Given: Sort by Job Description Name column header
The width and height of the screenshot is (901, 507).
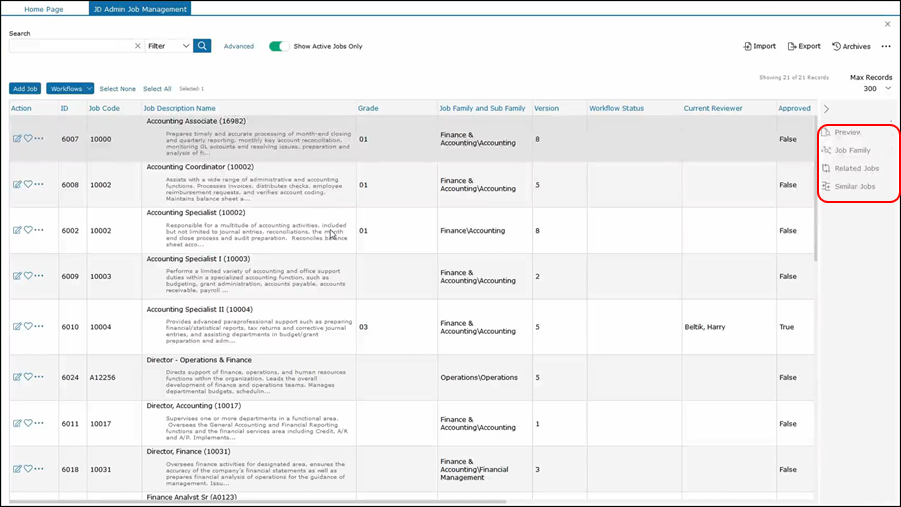Looking at the screenshot, I should pyautogui.click(x=179, y=108).
